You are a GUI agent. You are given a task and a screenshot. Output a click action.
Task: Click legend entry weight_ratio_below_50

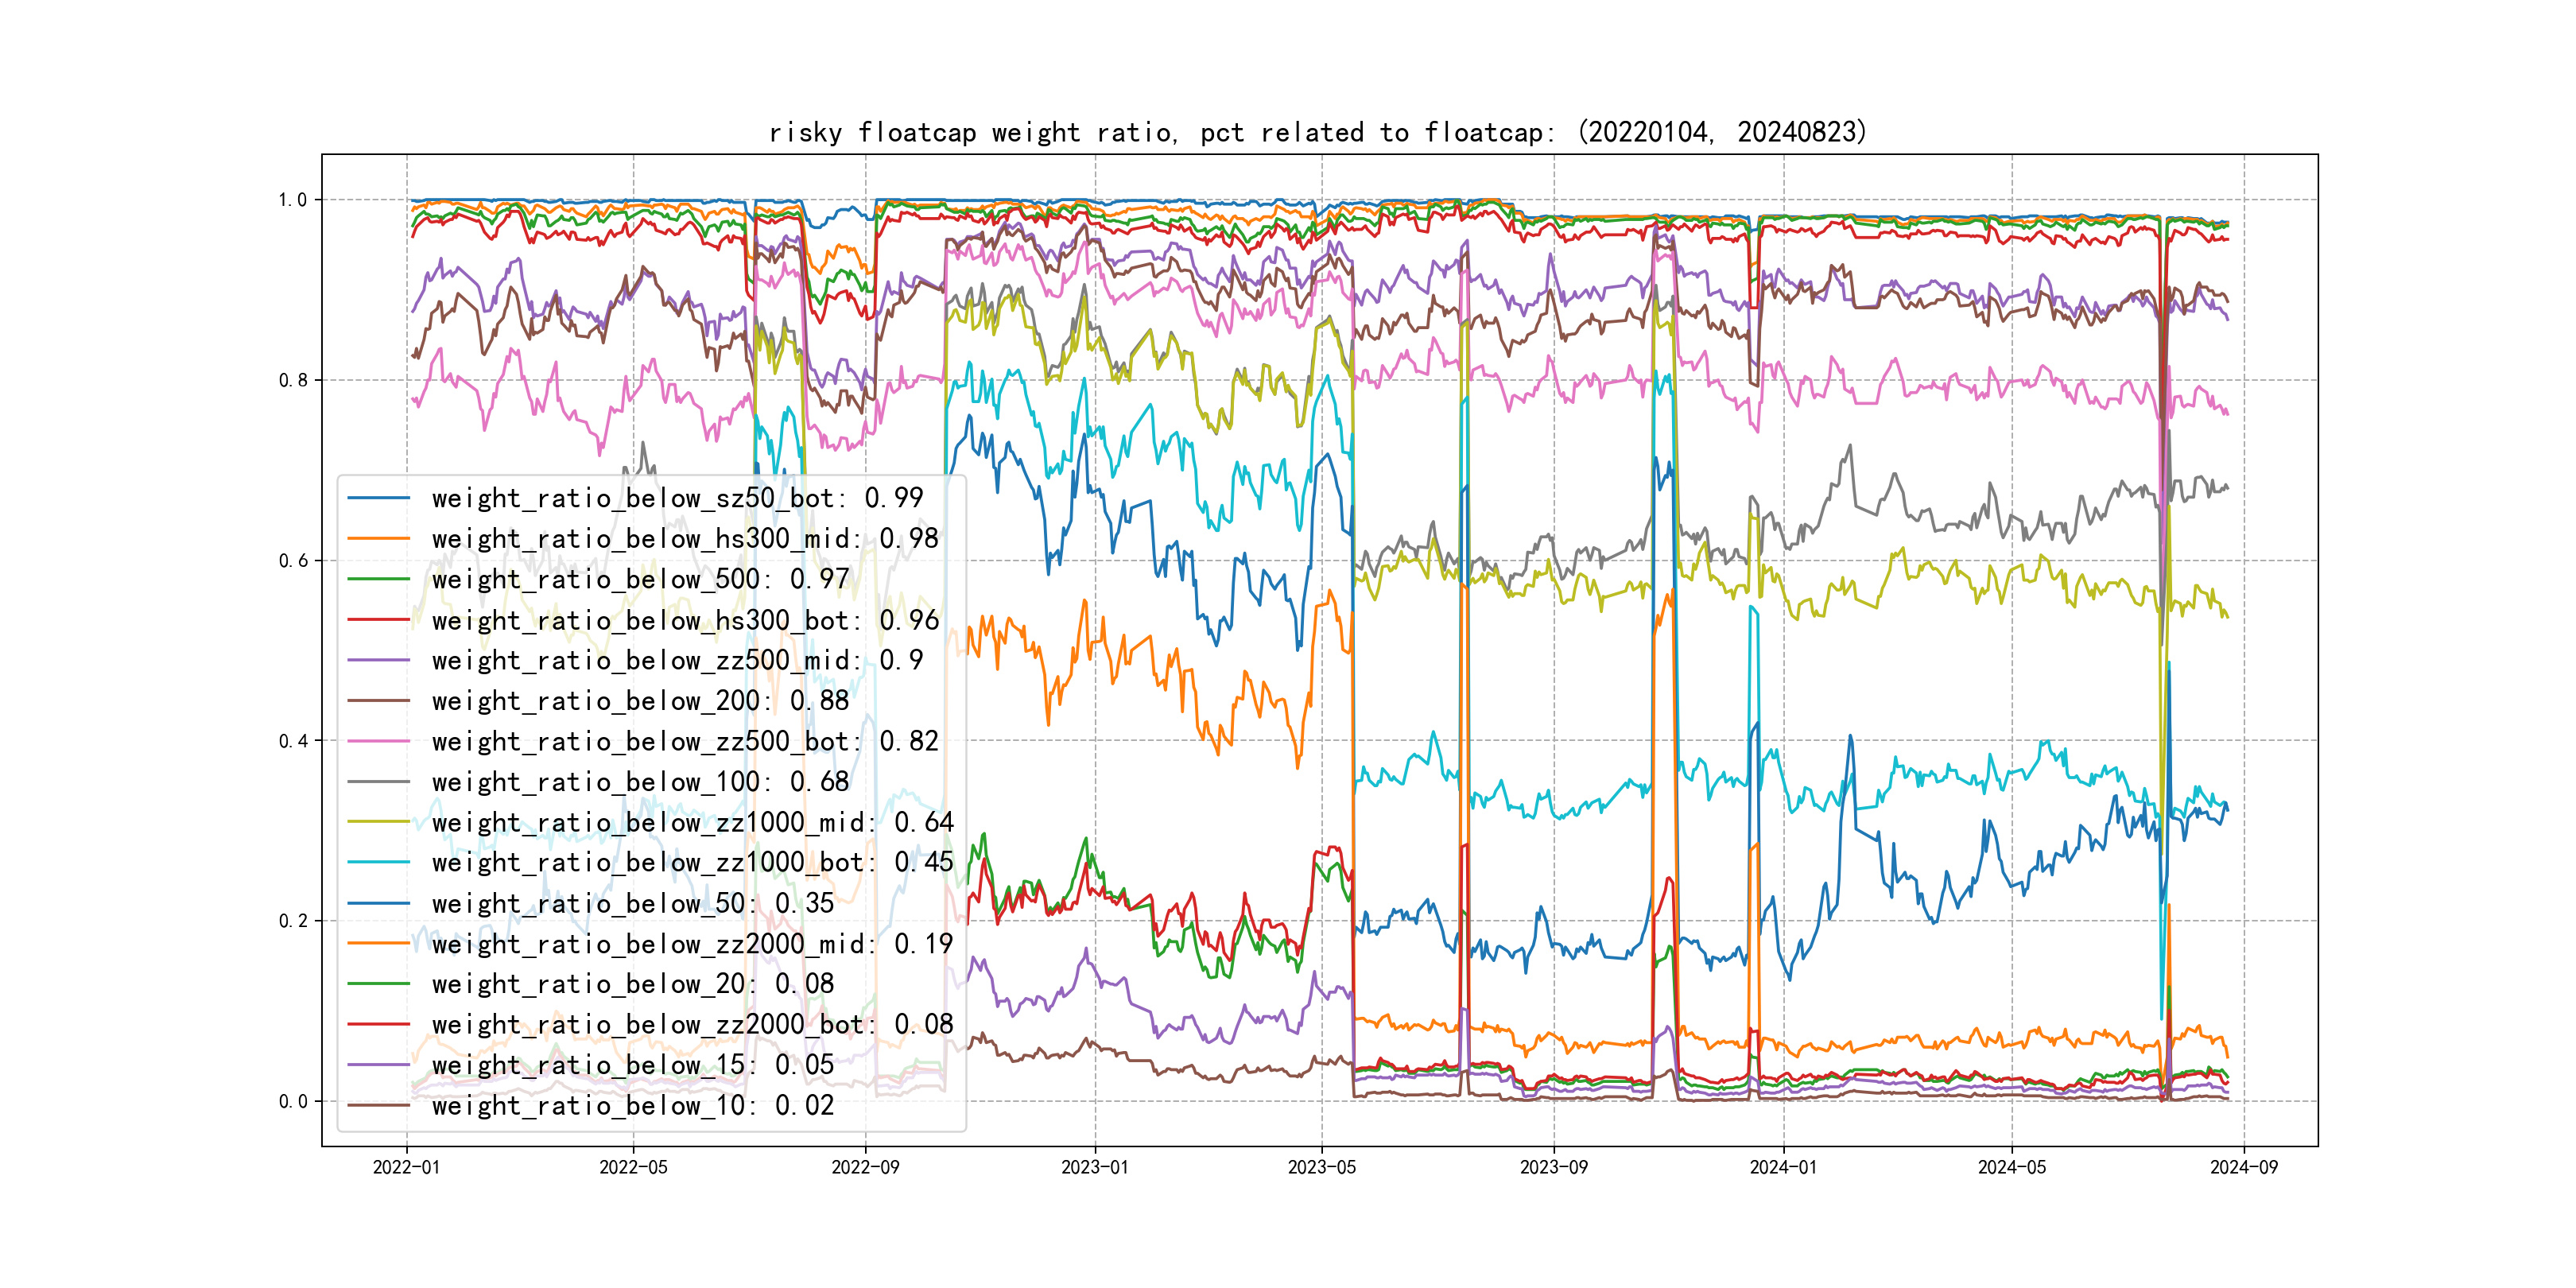[632, 903]
